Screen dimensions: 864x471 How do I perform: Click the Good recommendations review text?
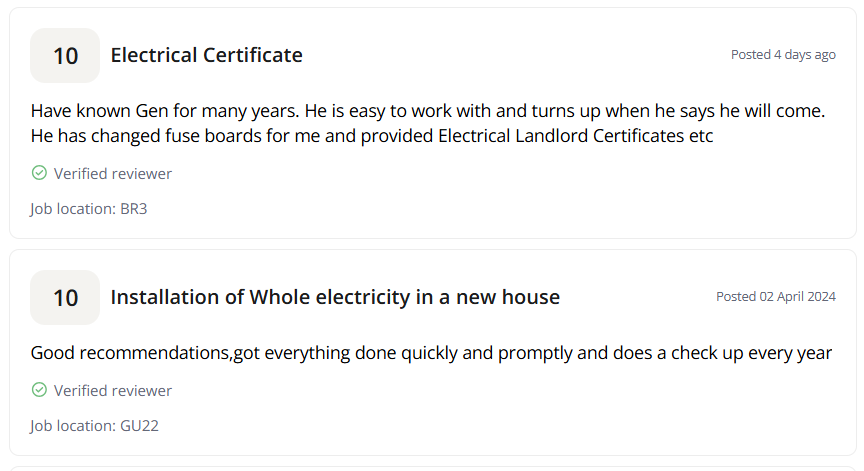pyautogui.click(x=431, y=353)
